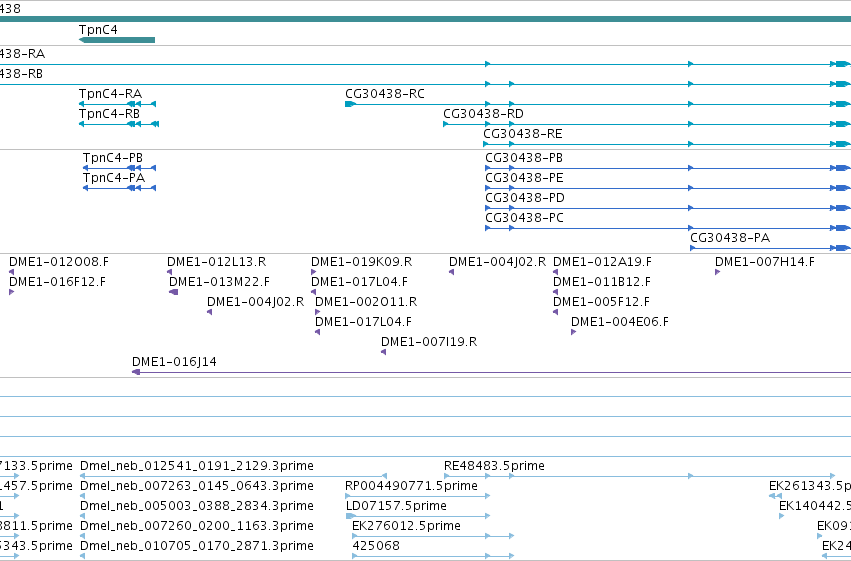Viewport: 851px width, 561px height.
Task: Click the purple arrow under DME1-007I19.R
Action: coord(384,352)
